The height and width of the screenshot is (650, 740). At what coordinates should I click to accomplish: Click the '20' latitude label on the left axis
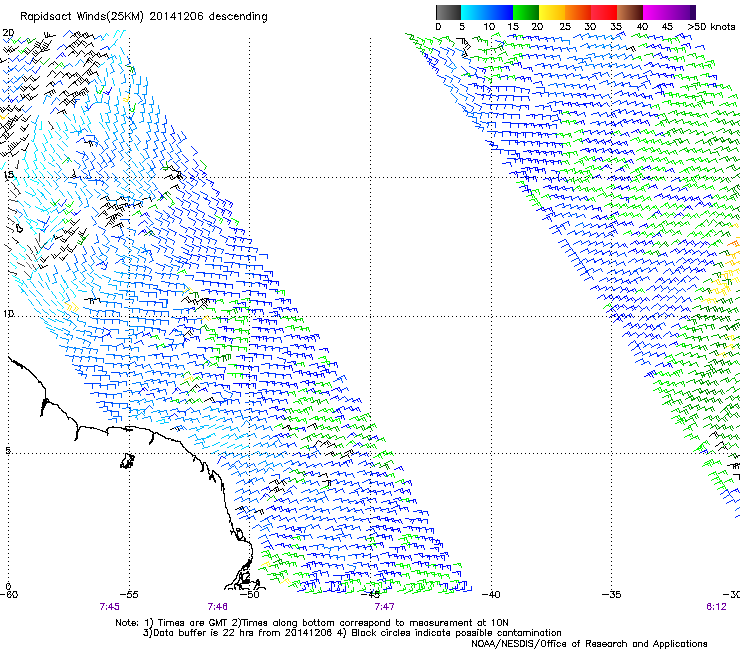click(x=8, y=33)
